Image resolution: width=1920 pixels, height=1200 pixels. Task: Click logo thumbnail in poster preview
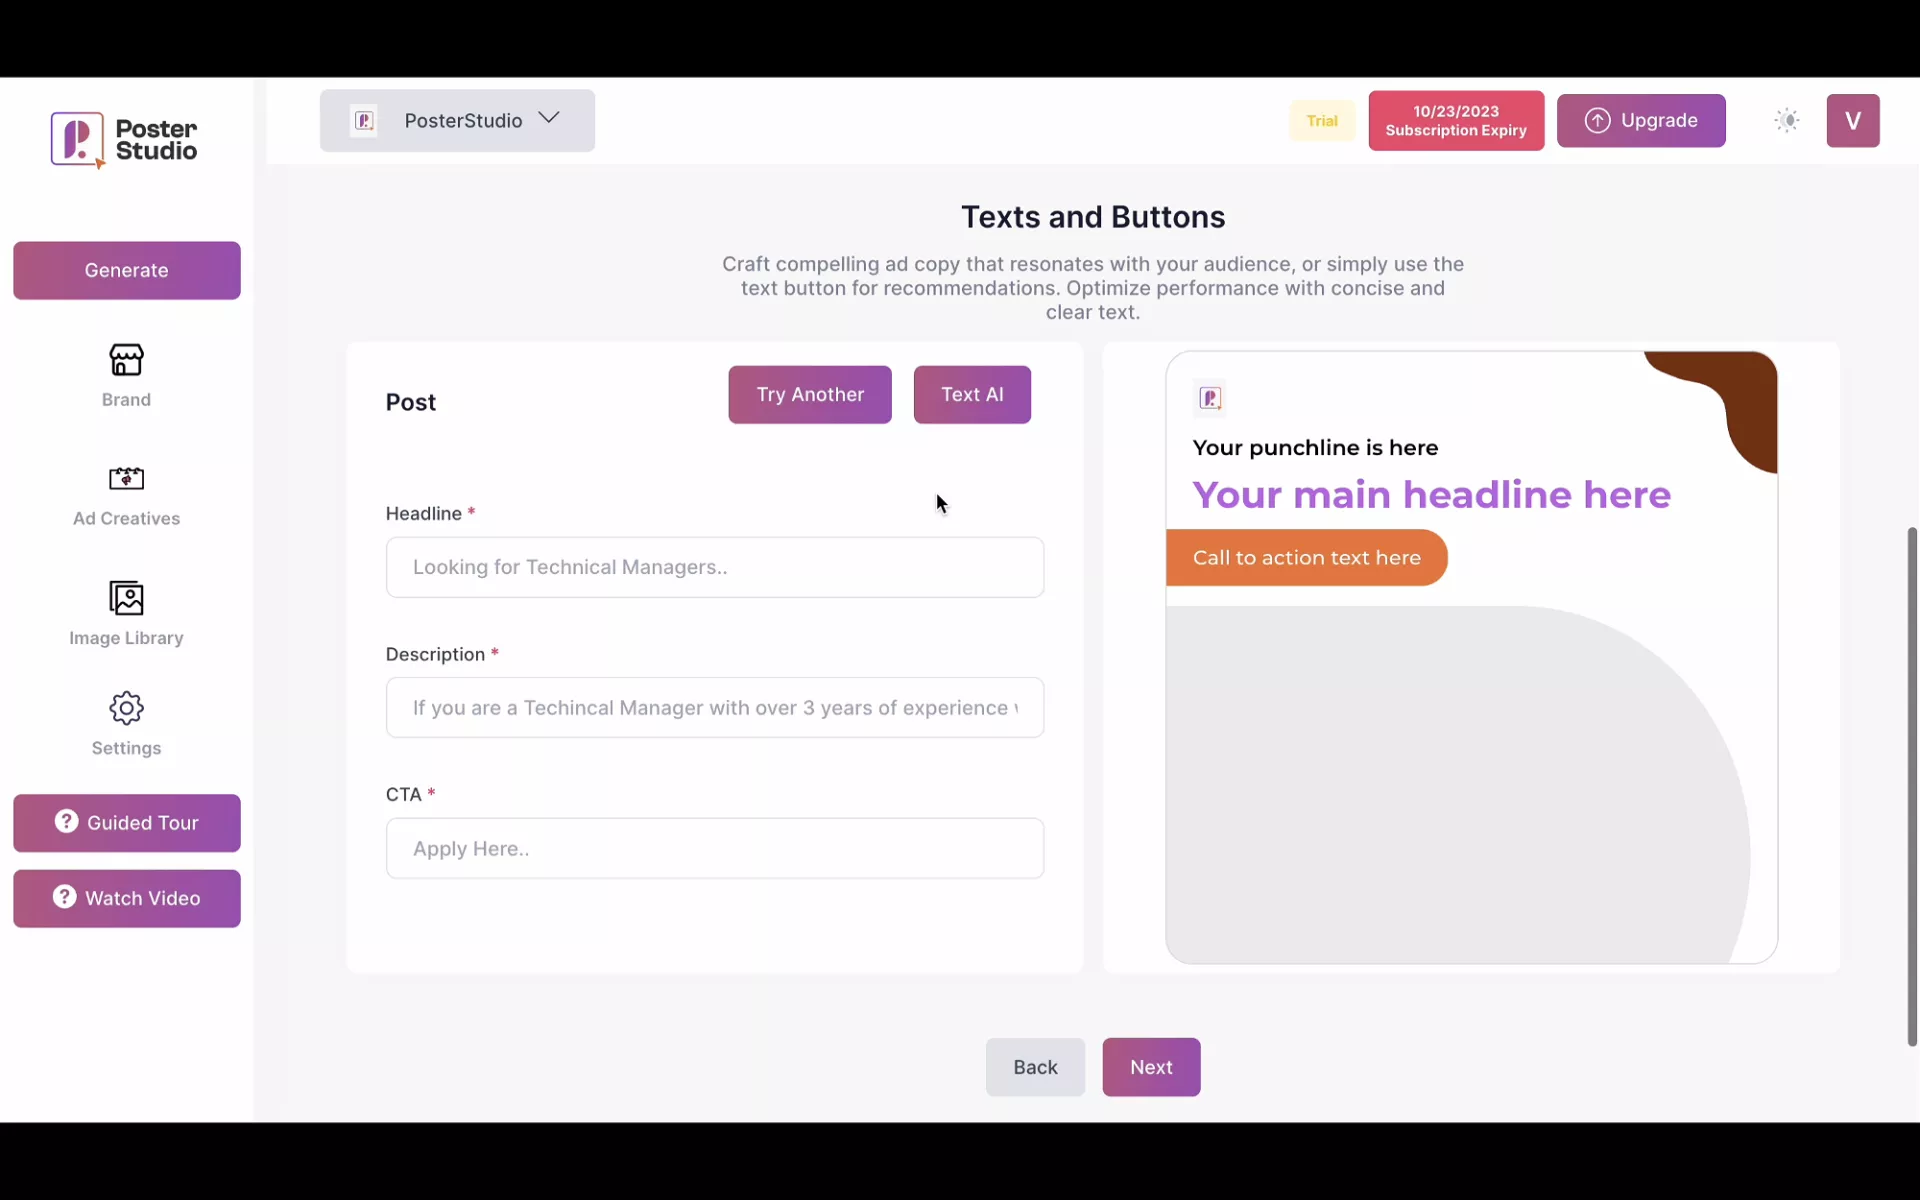[x=1210, y=398]
